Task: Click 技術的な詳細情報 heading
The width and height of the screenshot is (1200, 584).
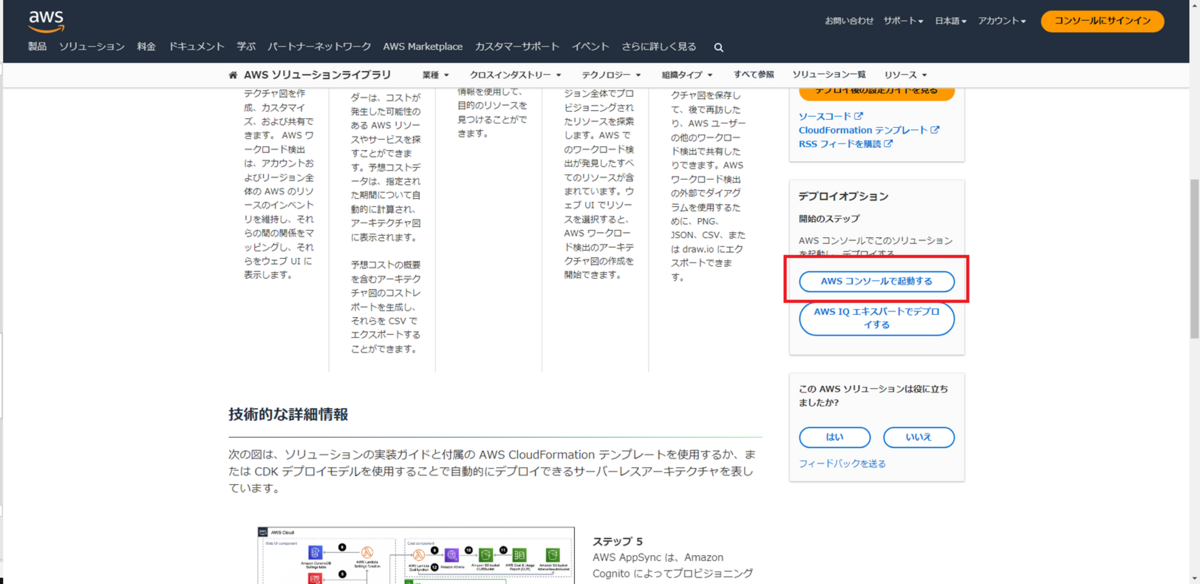Action: (288, 415)
